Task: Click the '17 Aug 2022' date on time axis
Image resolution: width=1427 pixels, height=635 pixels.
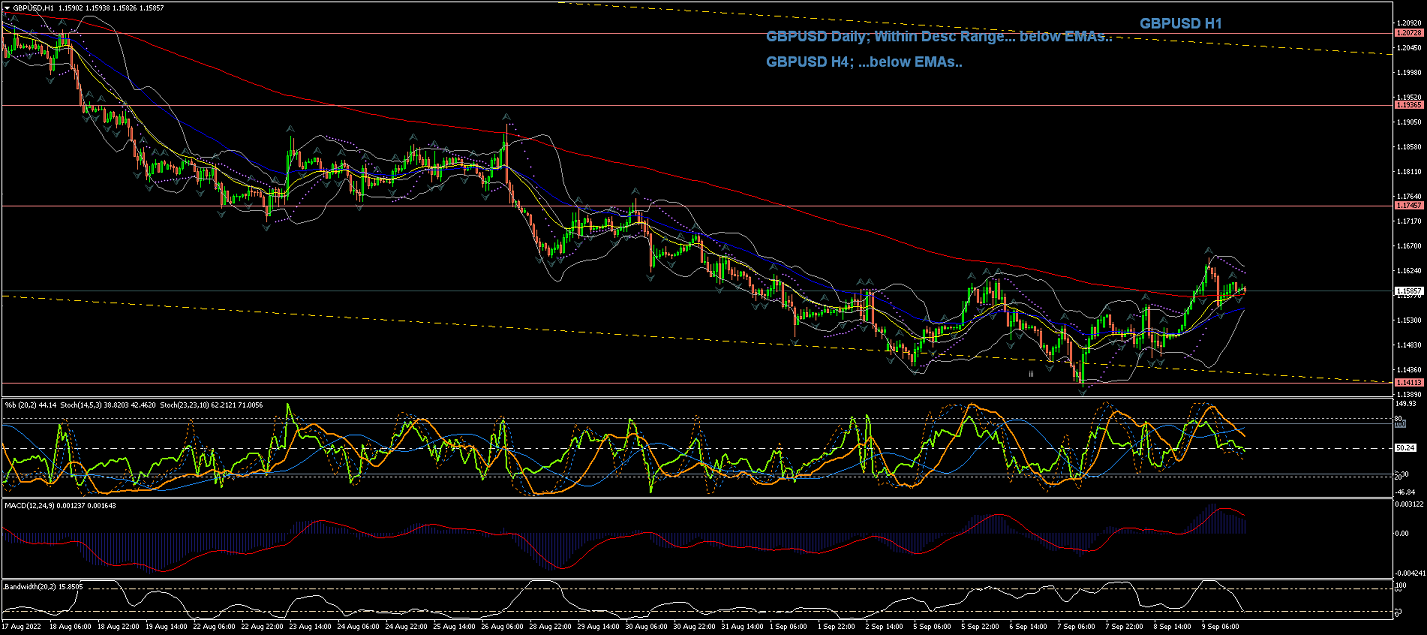Action: click(x=22, y=627)
